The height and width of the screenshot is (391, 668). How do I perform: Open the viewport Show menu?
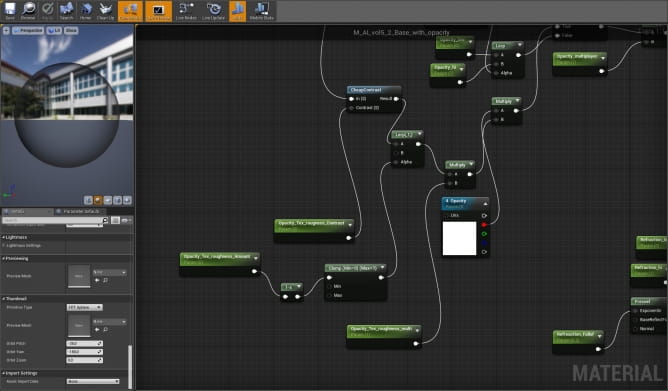pos(71,31)
